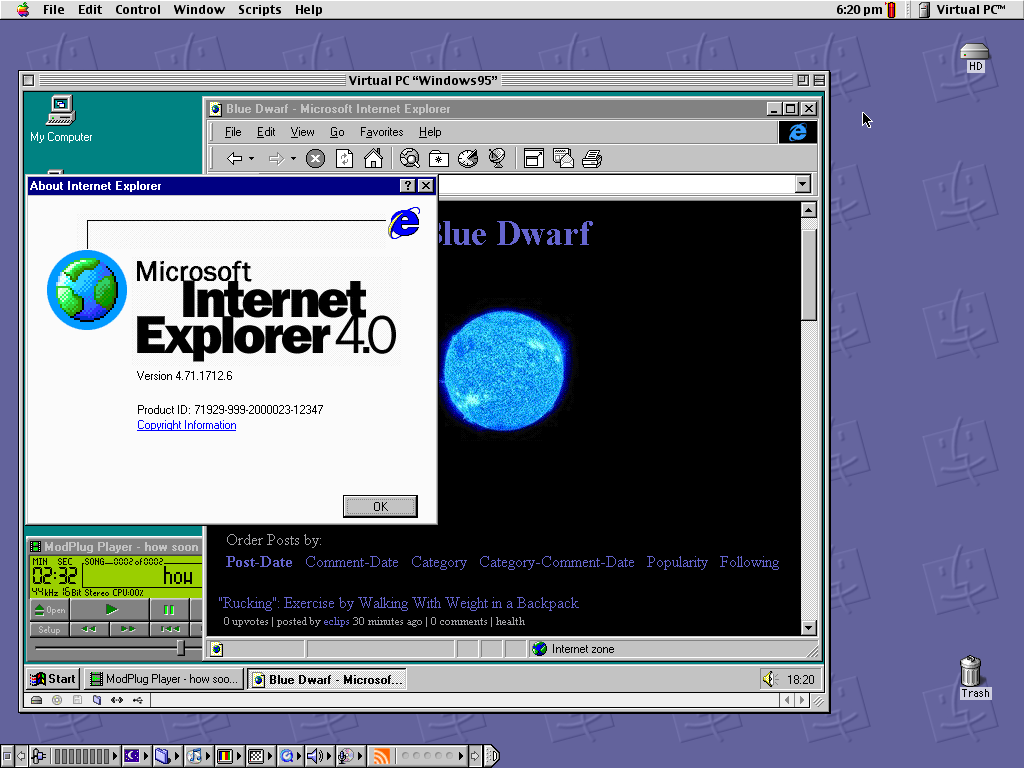Click the Search icon in IE toolbar

[x=409, y=159]
